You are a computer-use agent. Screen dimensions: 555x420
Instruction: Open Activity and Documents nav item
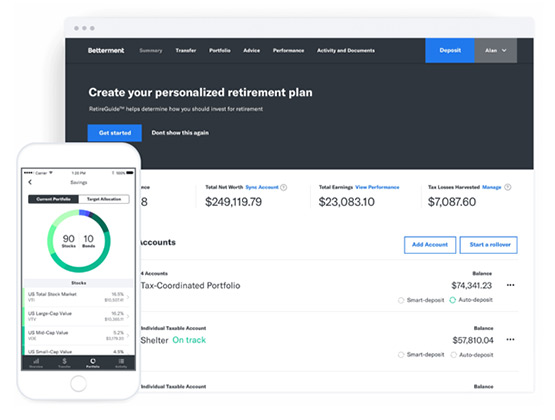click(x=346, y=51)
